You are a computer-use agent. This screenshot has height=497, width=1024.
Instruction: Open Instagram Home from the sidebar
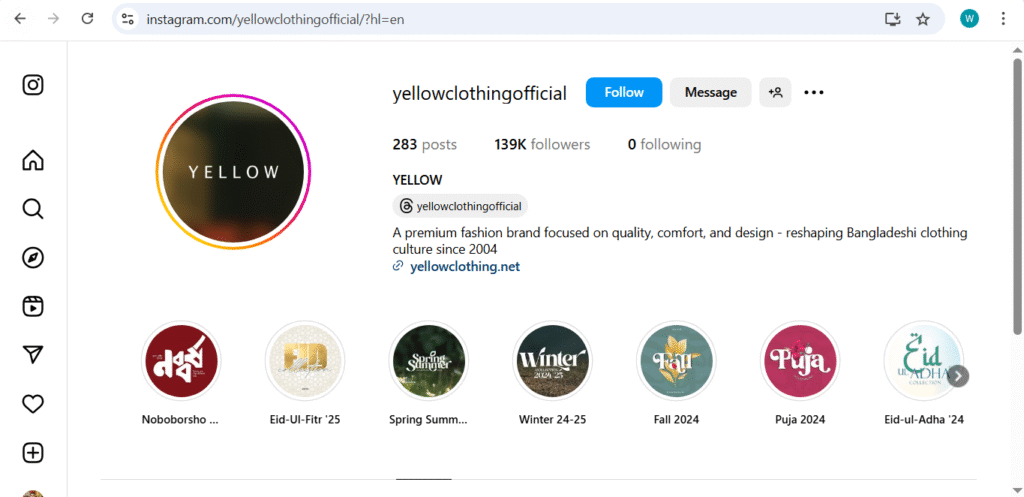pyautogui.click(x=33, y=160)
